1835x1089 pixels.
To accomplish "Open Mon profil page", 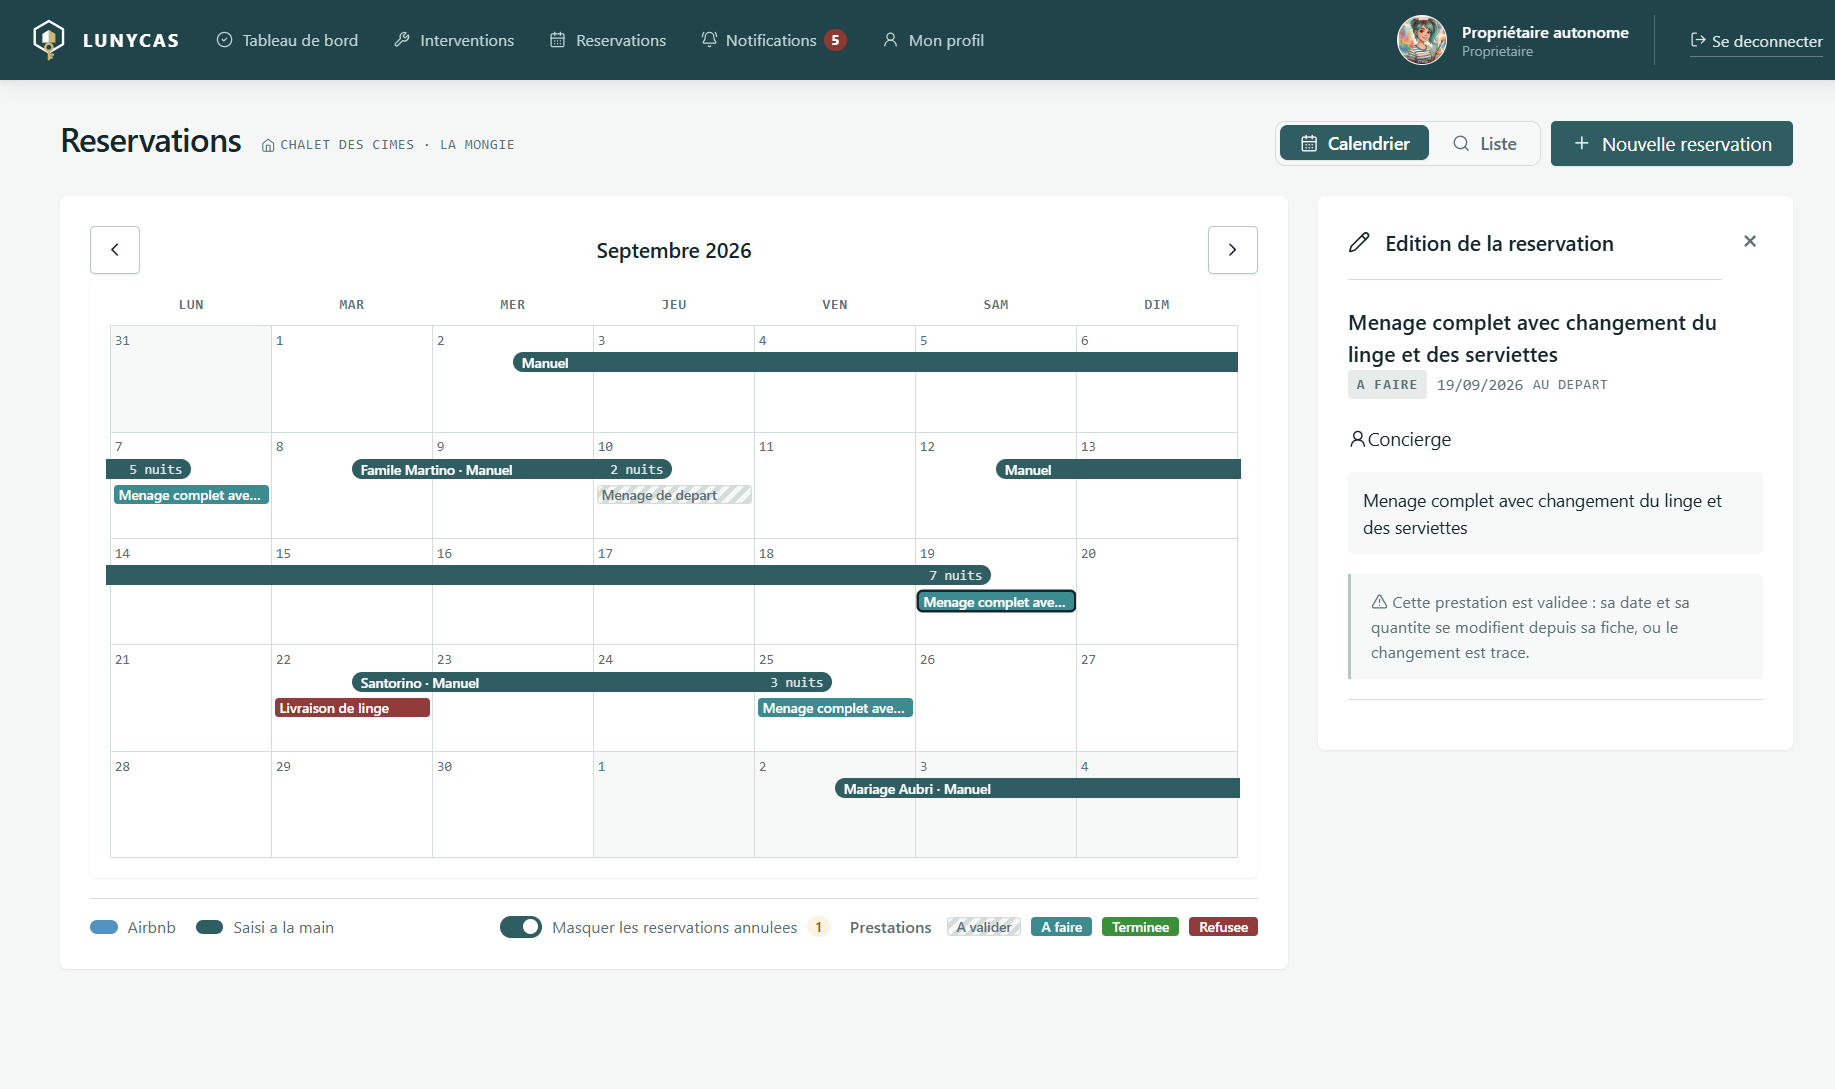I will [933, 40].
